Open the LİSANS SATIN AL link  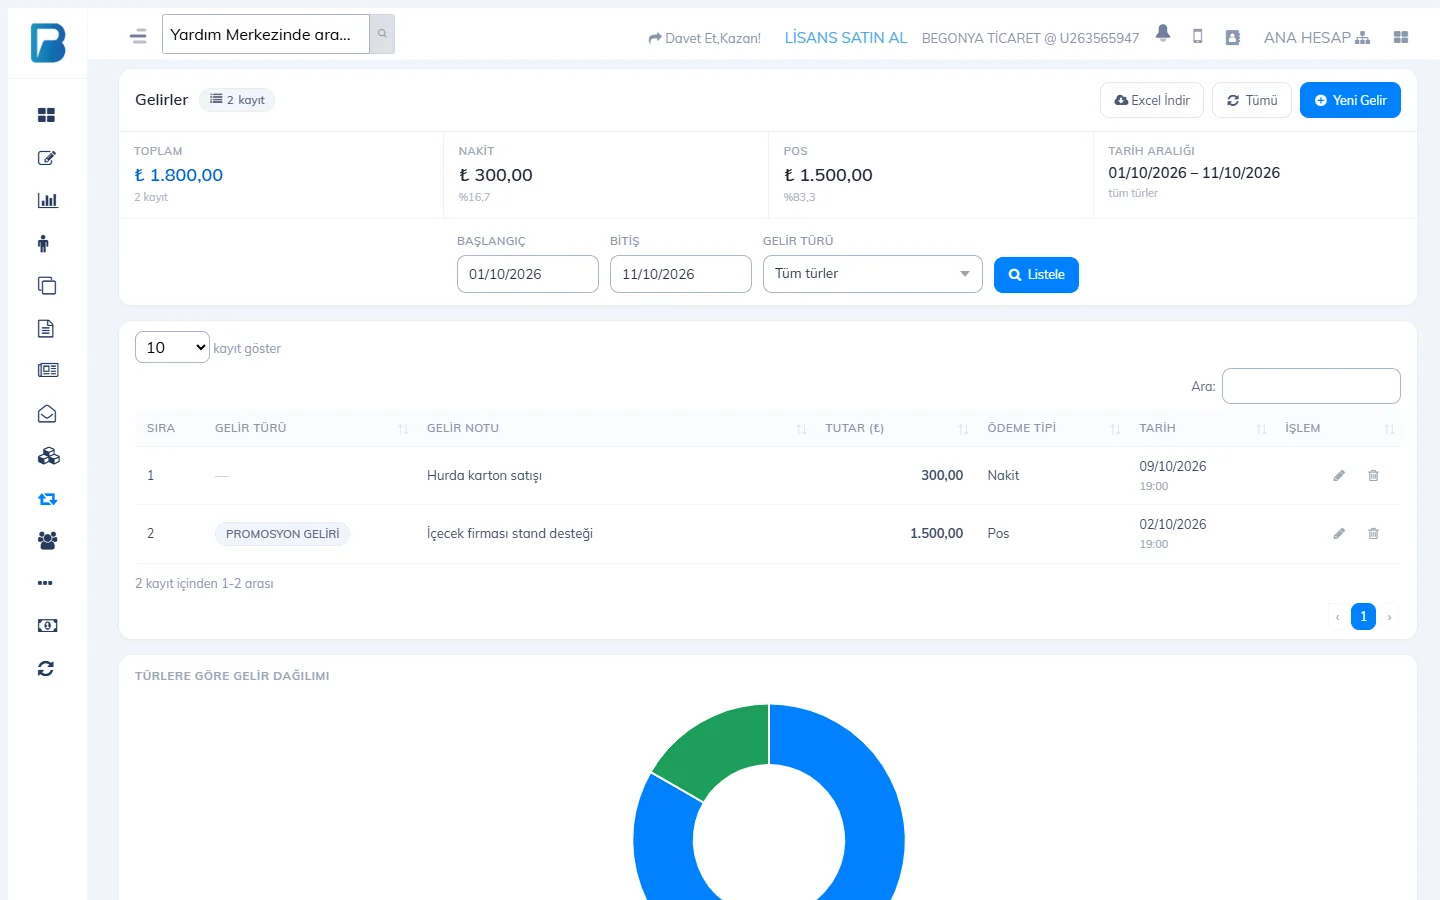click(846, 38)
